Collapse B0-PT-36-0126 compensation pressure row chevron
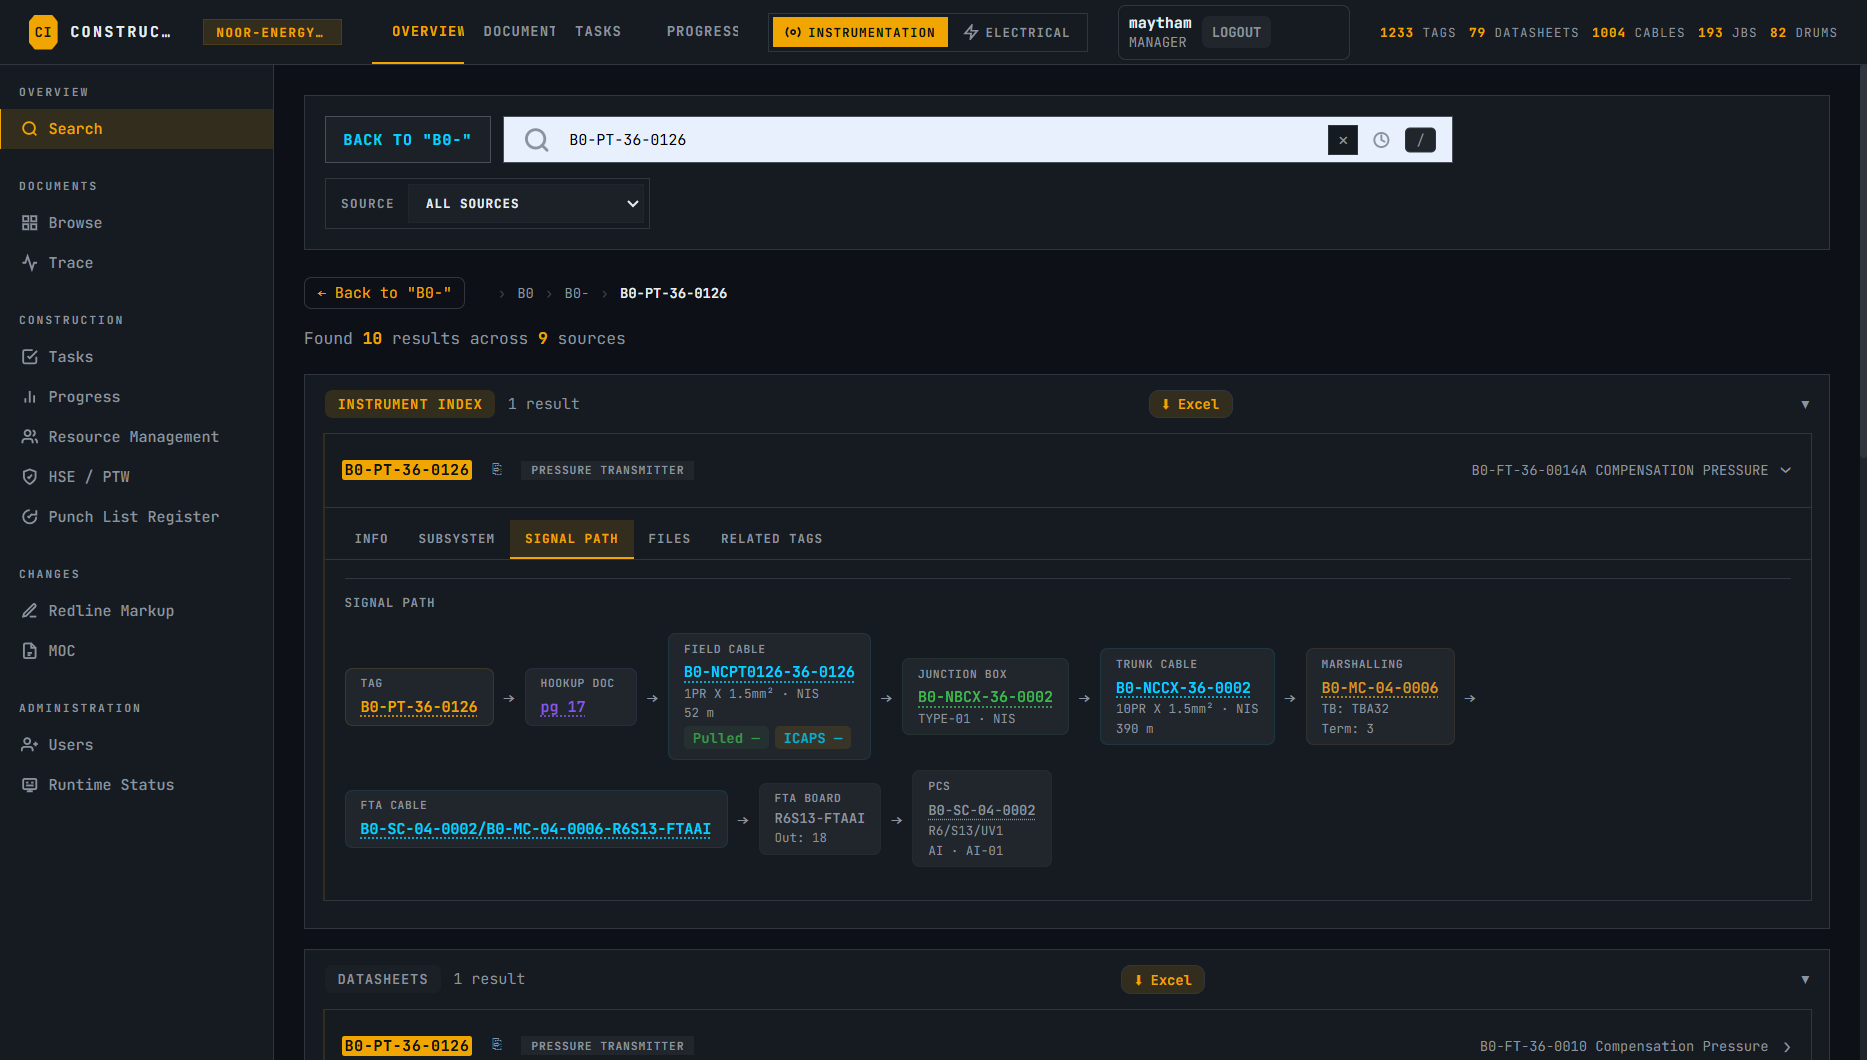This screenshot has width=1867, height=1060. [x=1786, y=470]
